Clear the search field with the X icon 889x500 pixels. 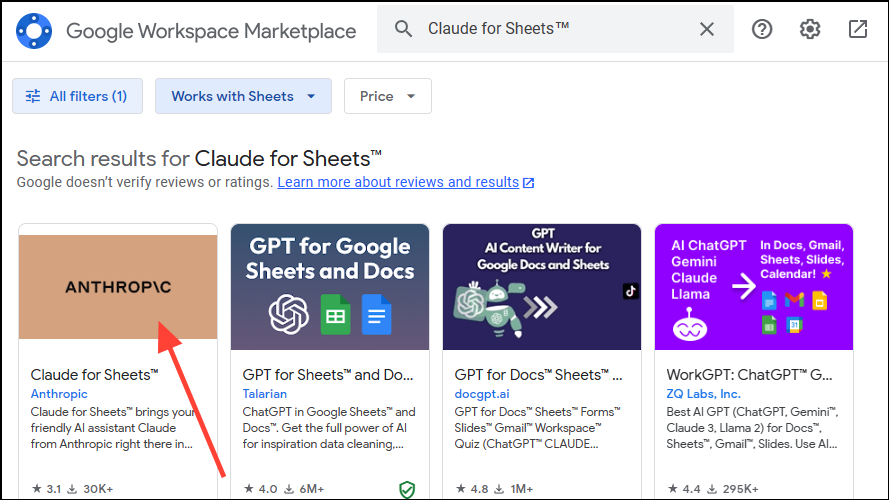coord(706,29)
